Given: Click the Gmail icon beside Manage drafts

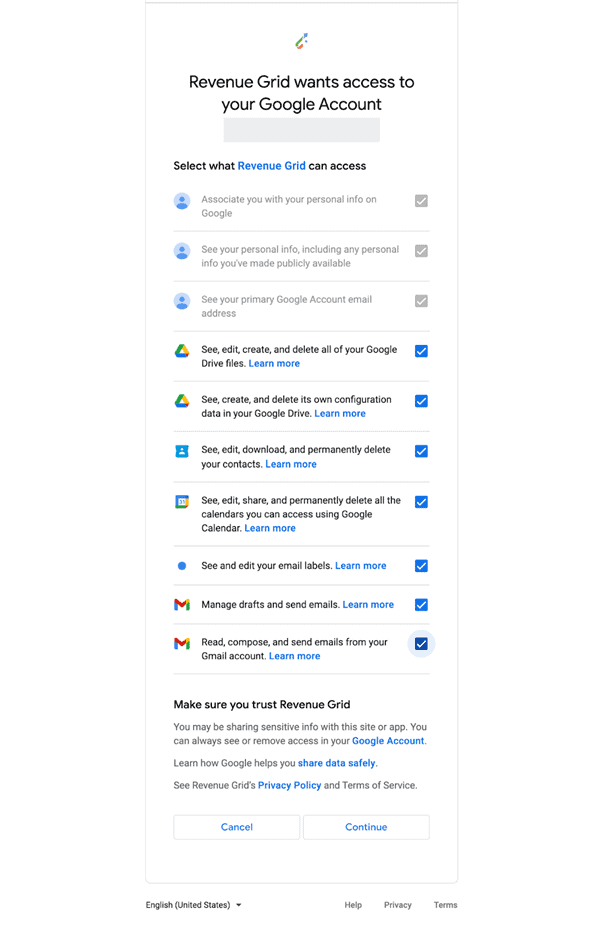Looking at the screenshot, I should [x=182, y=605].
